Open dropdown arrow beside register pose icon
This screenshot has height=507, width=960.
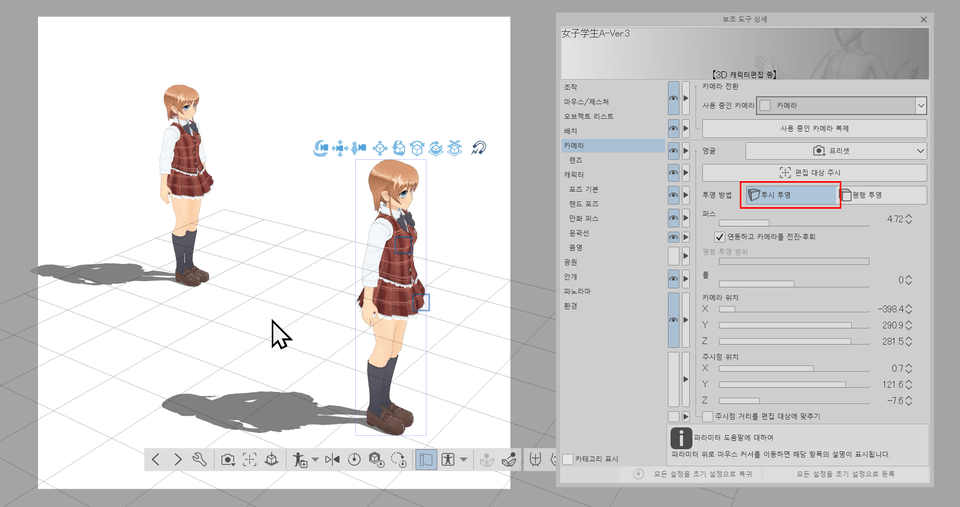tap(315, 459)
